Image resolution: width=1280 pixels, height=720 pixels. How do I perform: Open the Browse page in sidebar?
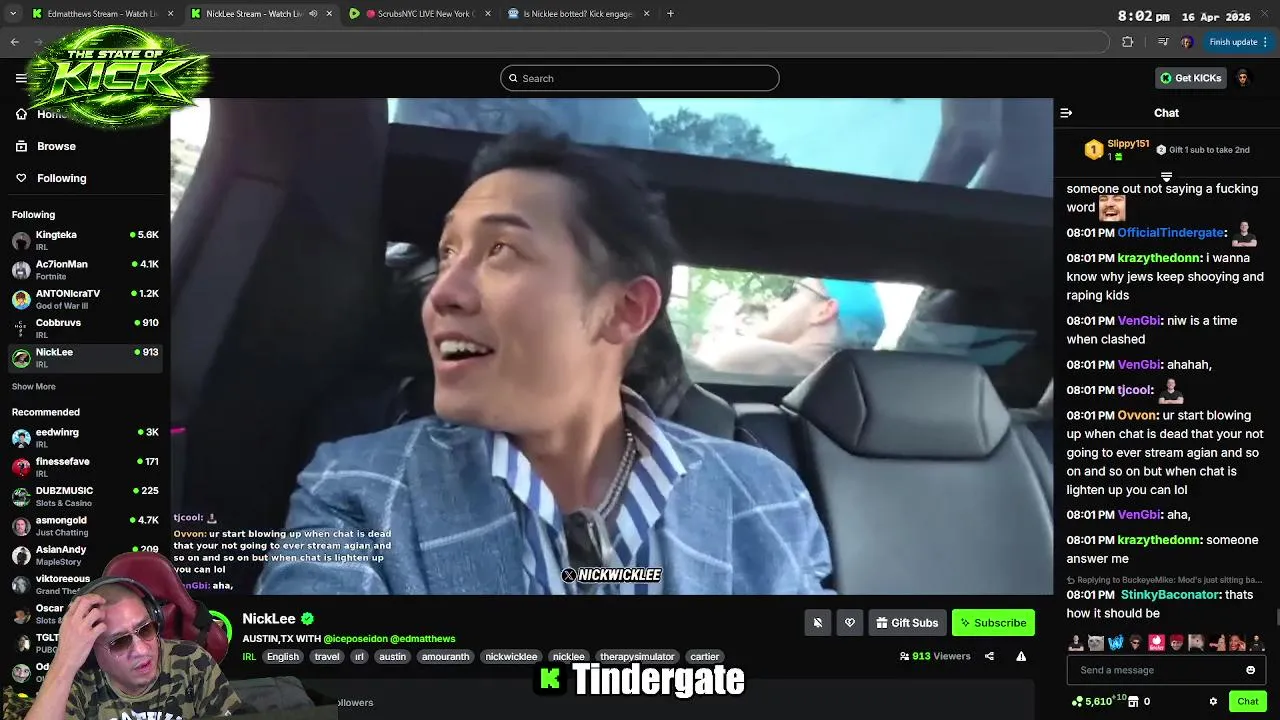point(45,146)
